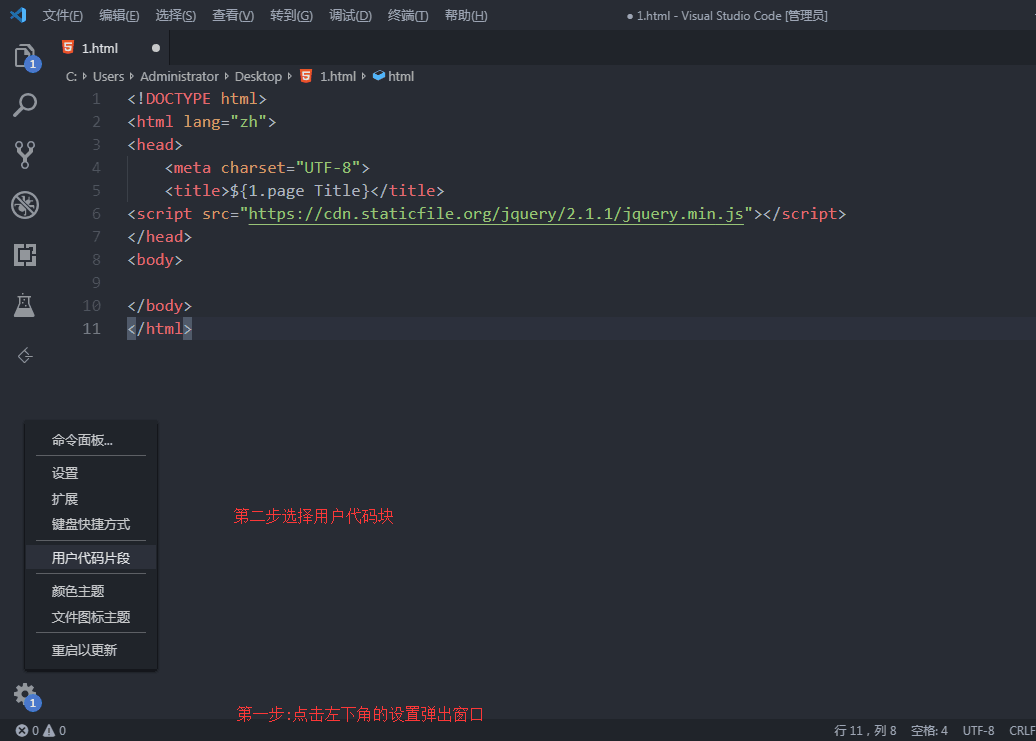Open the 文件(F) menu
The image size is (1036, 741).
[x=63, y=15]
